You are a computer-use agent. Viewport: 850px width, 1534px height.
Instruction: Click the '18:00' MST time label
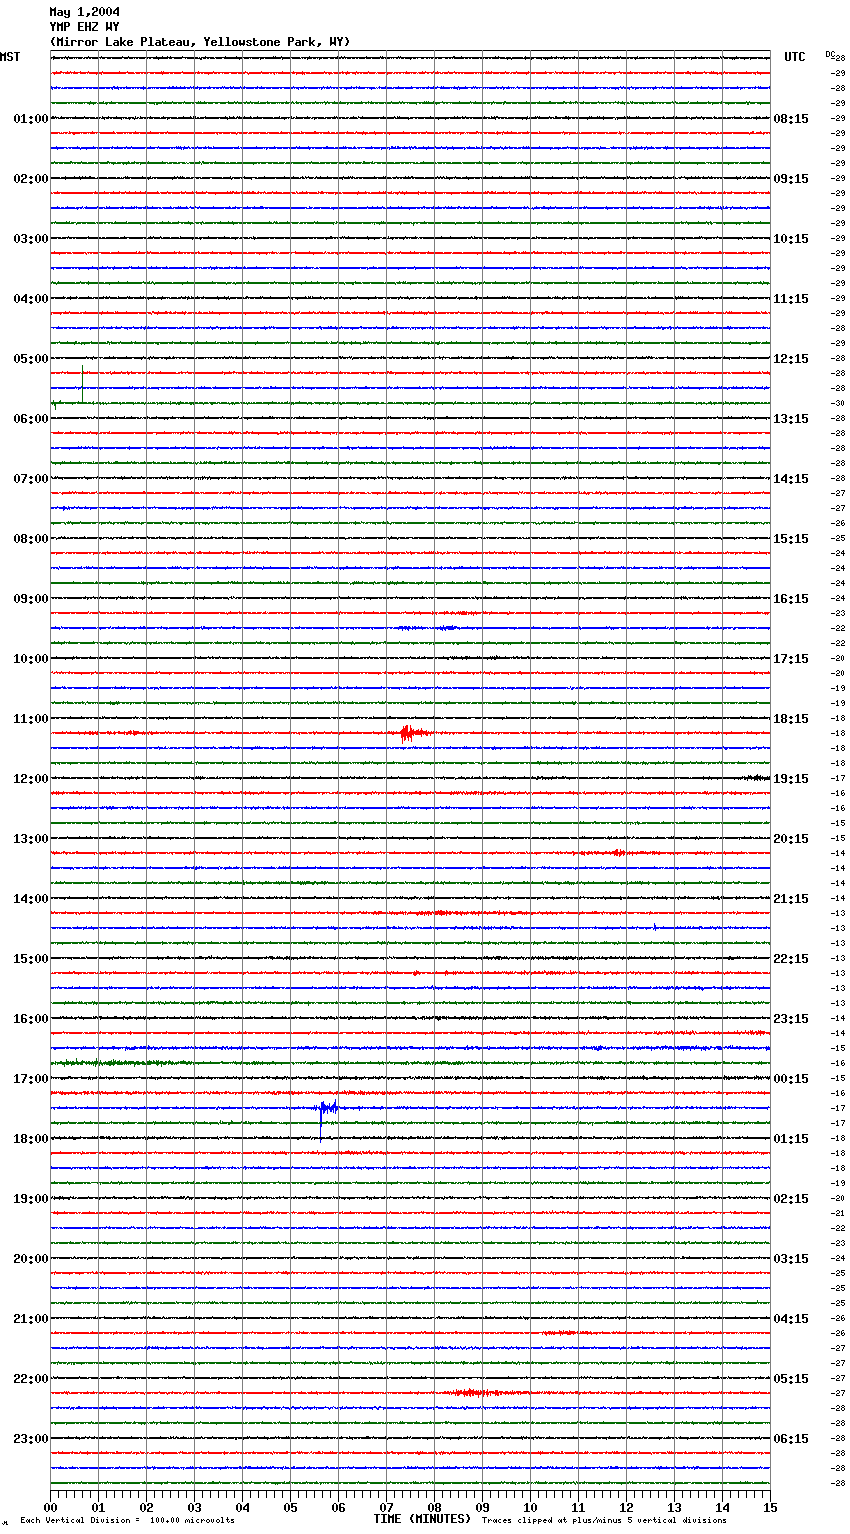coord(31,1139)
